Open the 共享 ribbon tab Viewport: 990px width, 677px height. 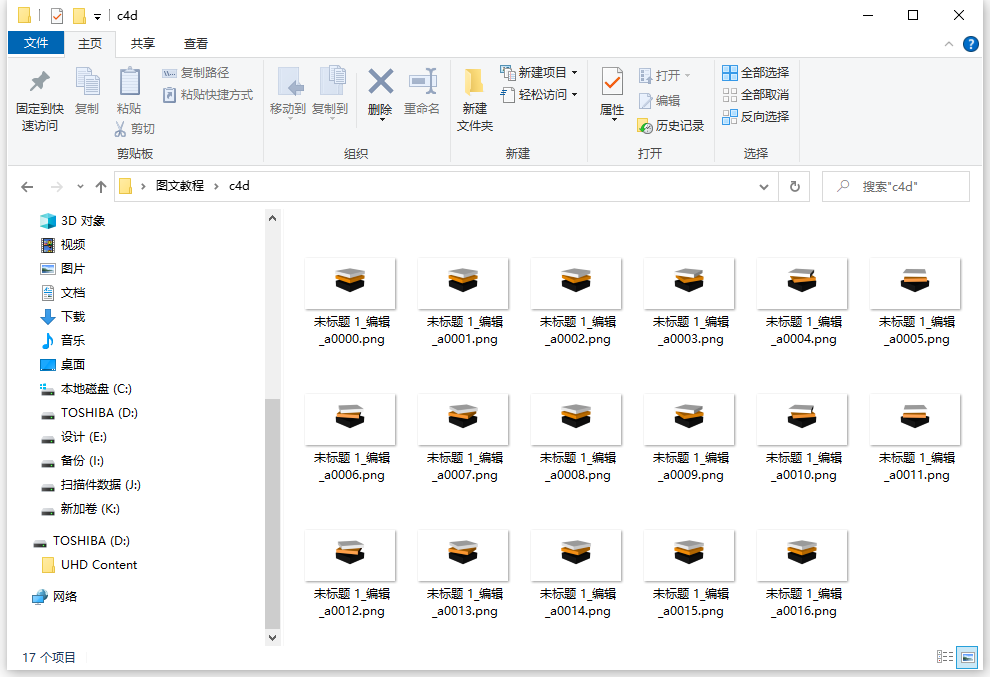(x=143, y=43)
